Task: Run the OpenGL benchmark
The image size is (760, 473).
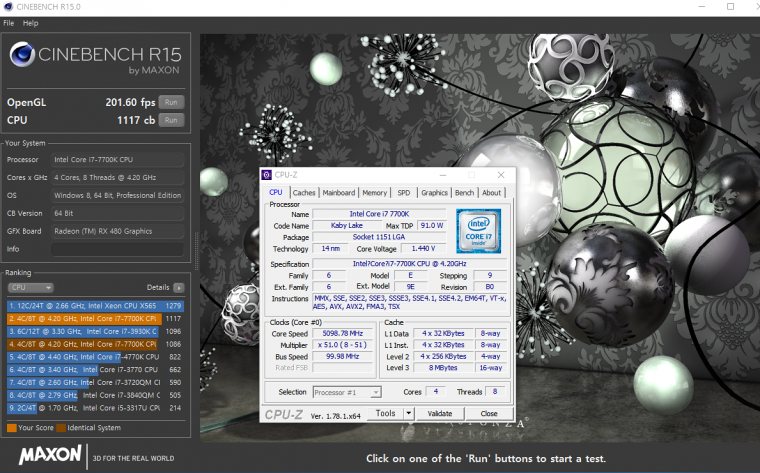Action: click(171, 102)
